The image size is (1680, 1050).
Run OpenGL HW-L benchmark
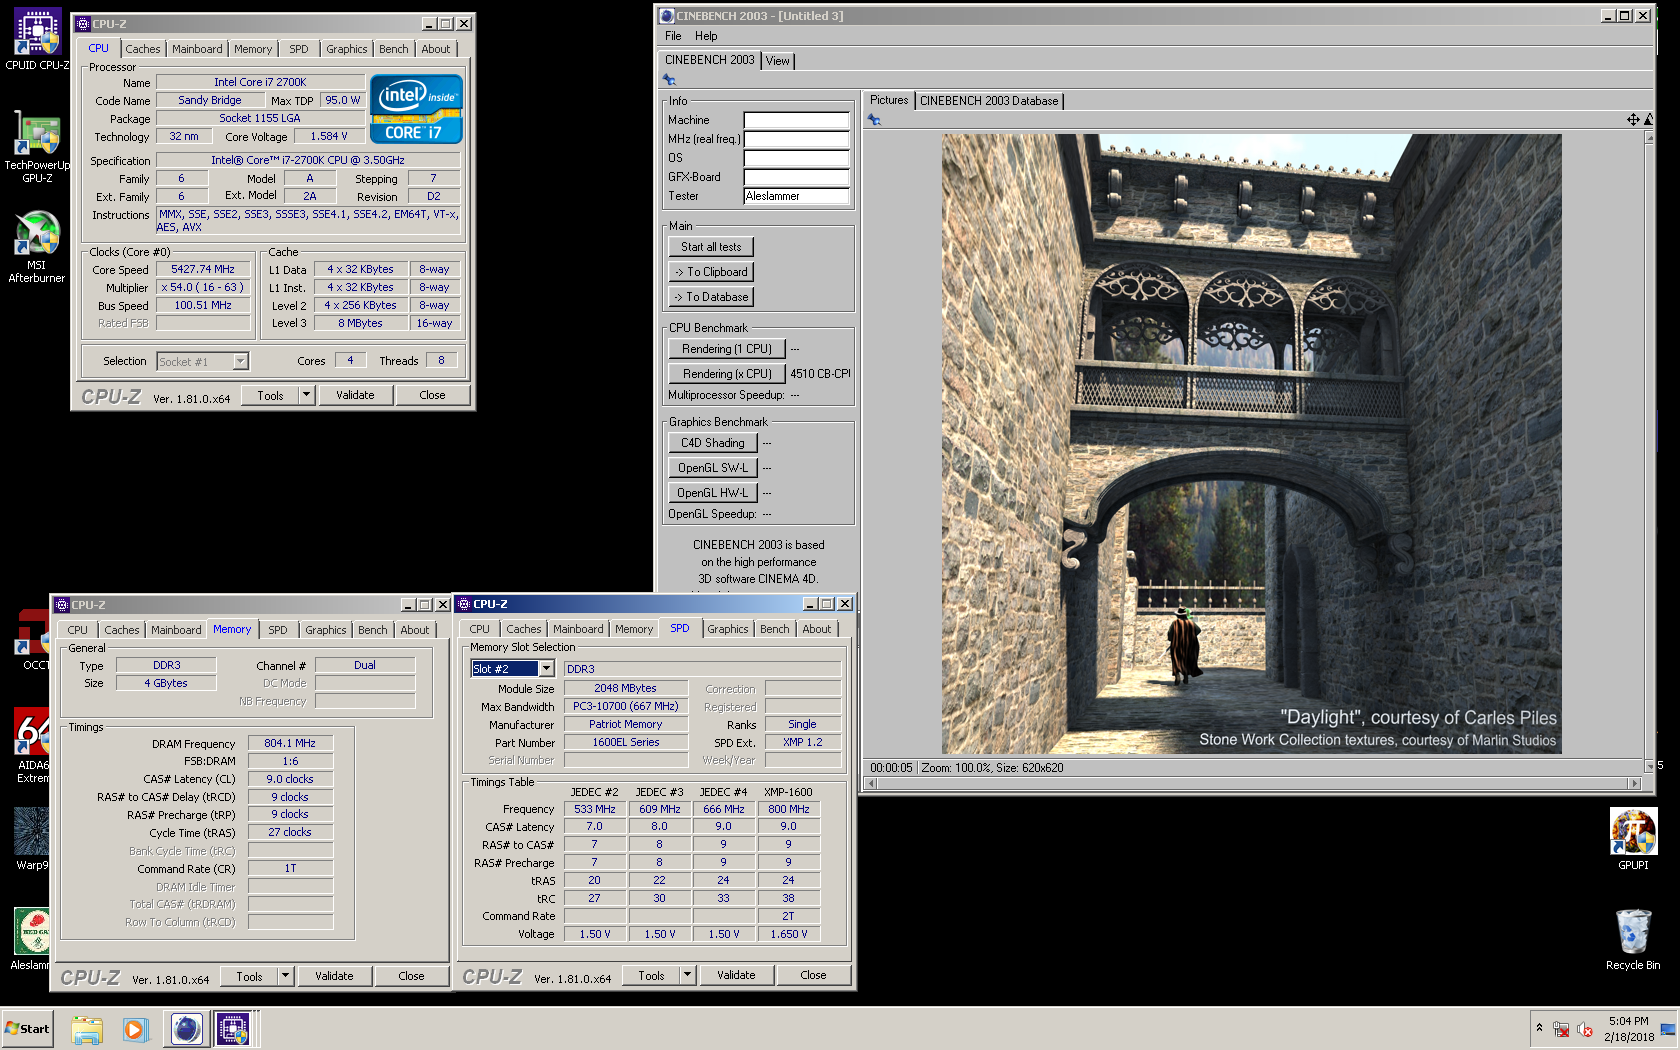[712, 493]
